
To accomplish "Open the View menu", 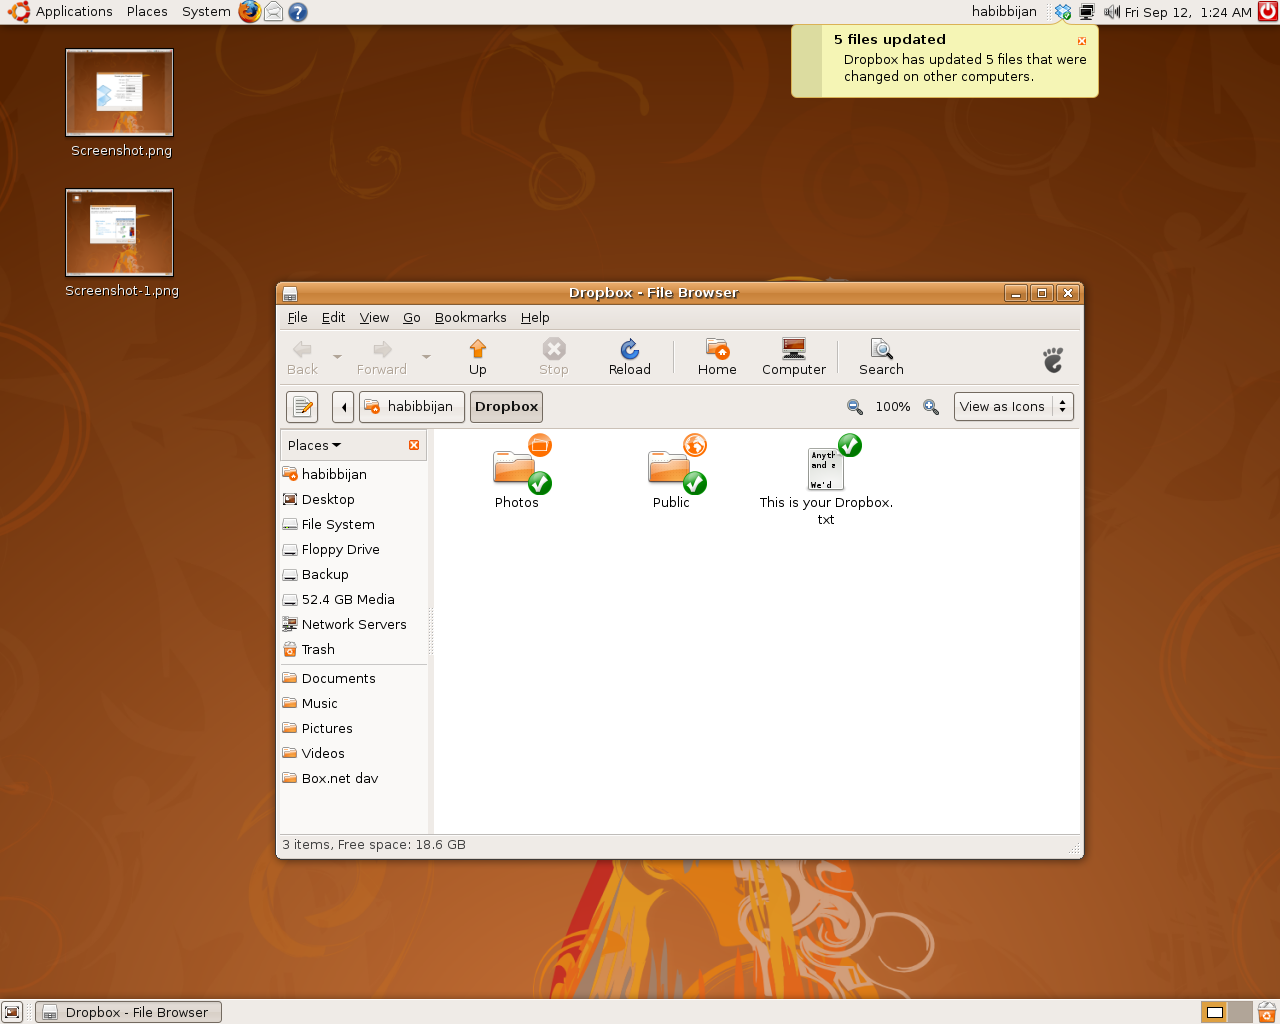I will pyautogui.click(x=374, y=318).
